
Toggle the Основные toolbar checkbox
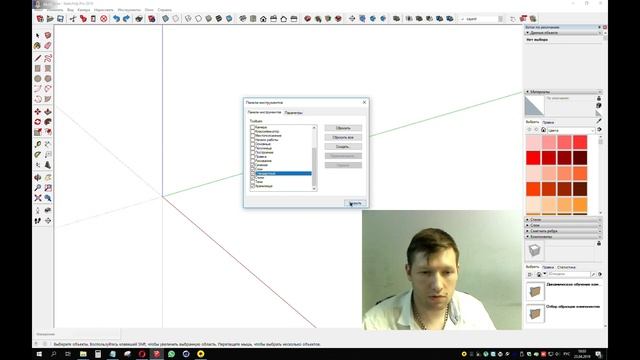pos(252,144)
